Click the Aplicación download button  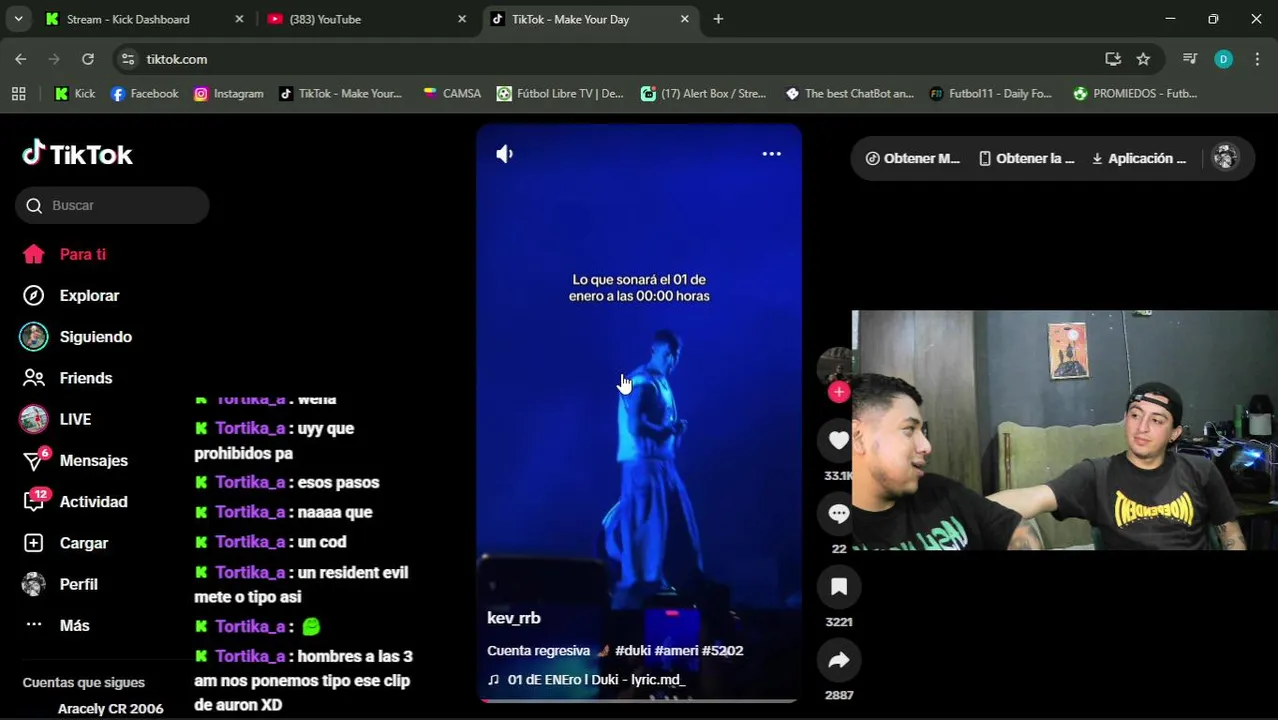1138,158
